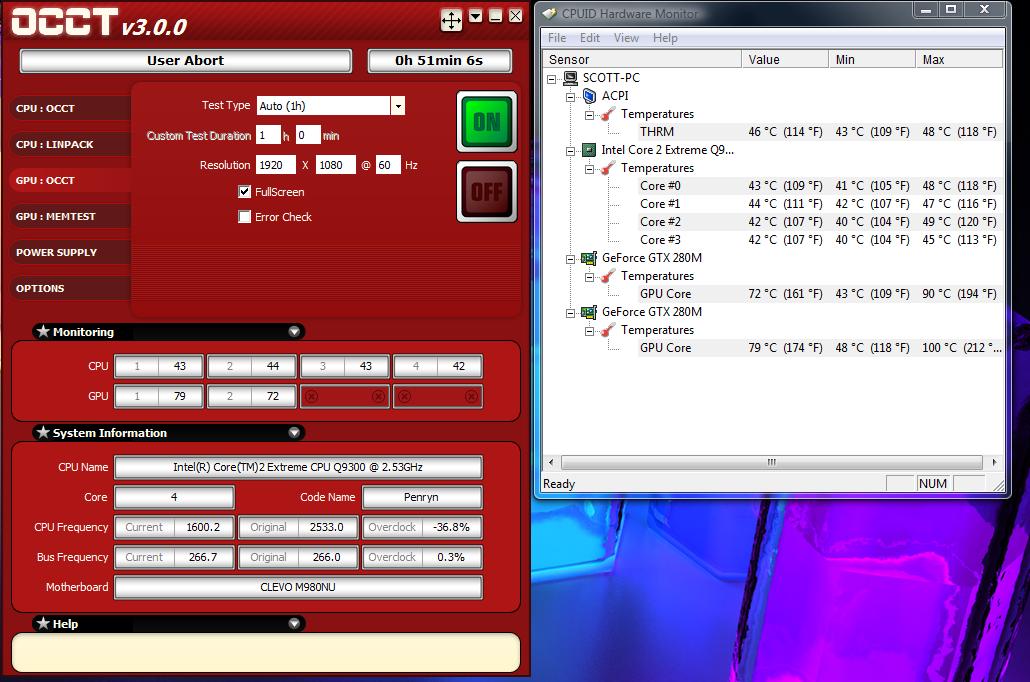This screenshot has width=1030, height=682.
Task: Collapse the ACPI tree node
Action: [570, 97]
